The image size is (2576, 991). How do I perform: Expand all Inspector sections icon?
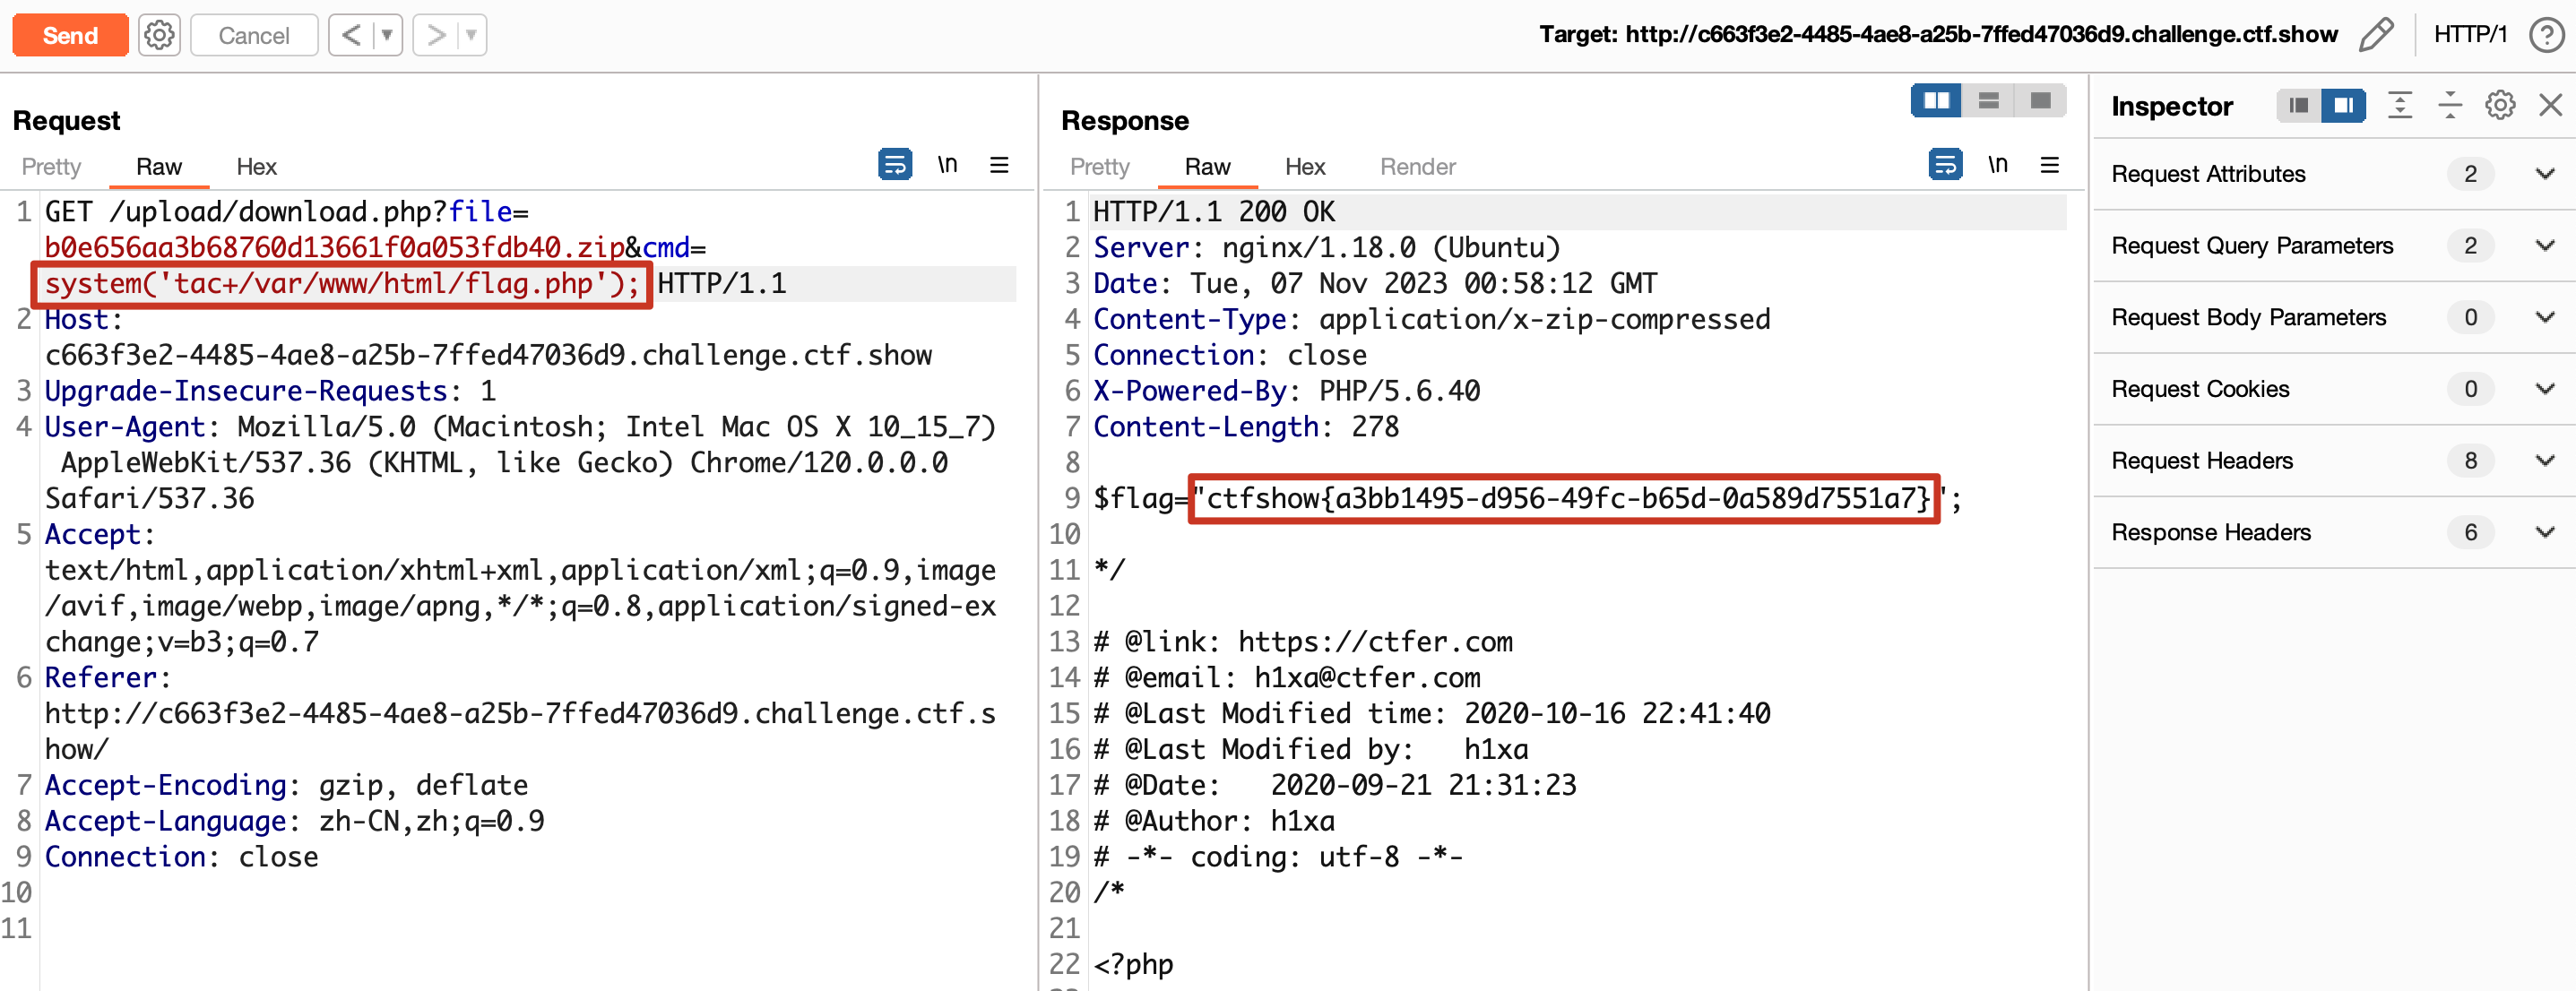(2400, 105)
